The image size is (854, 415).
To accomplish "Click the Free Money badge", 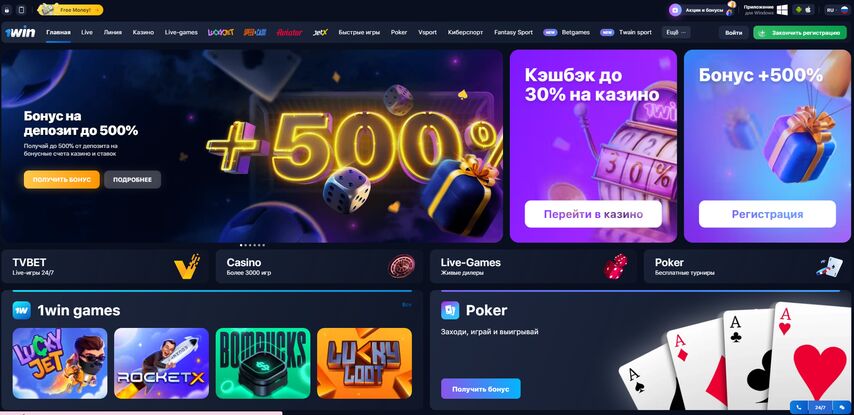I will [x=70, y=10].
